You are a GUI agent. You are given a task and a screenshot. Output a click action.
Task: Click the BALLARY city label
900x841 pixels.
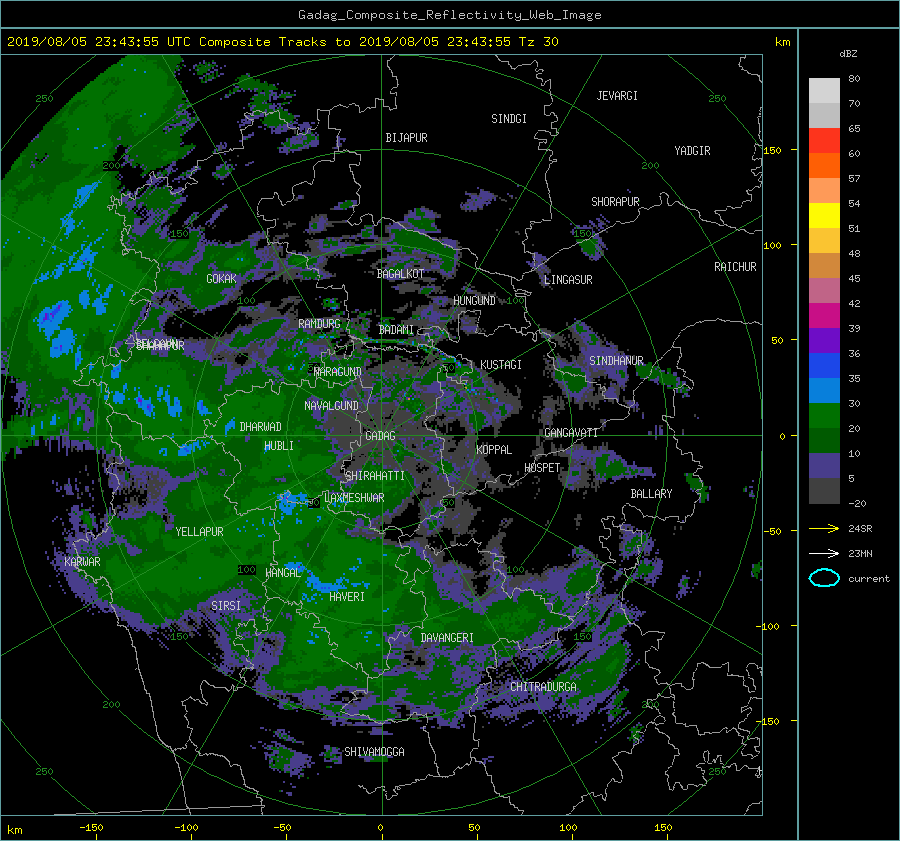click(651, 494)
